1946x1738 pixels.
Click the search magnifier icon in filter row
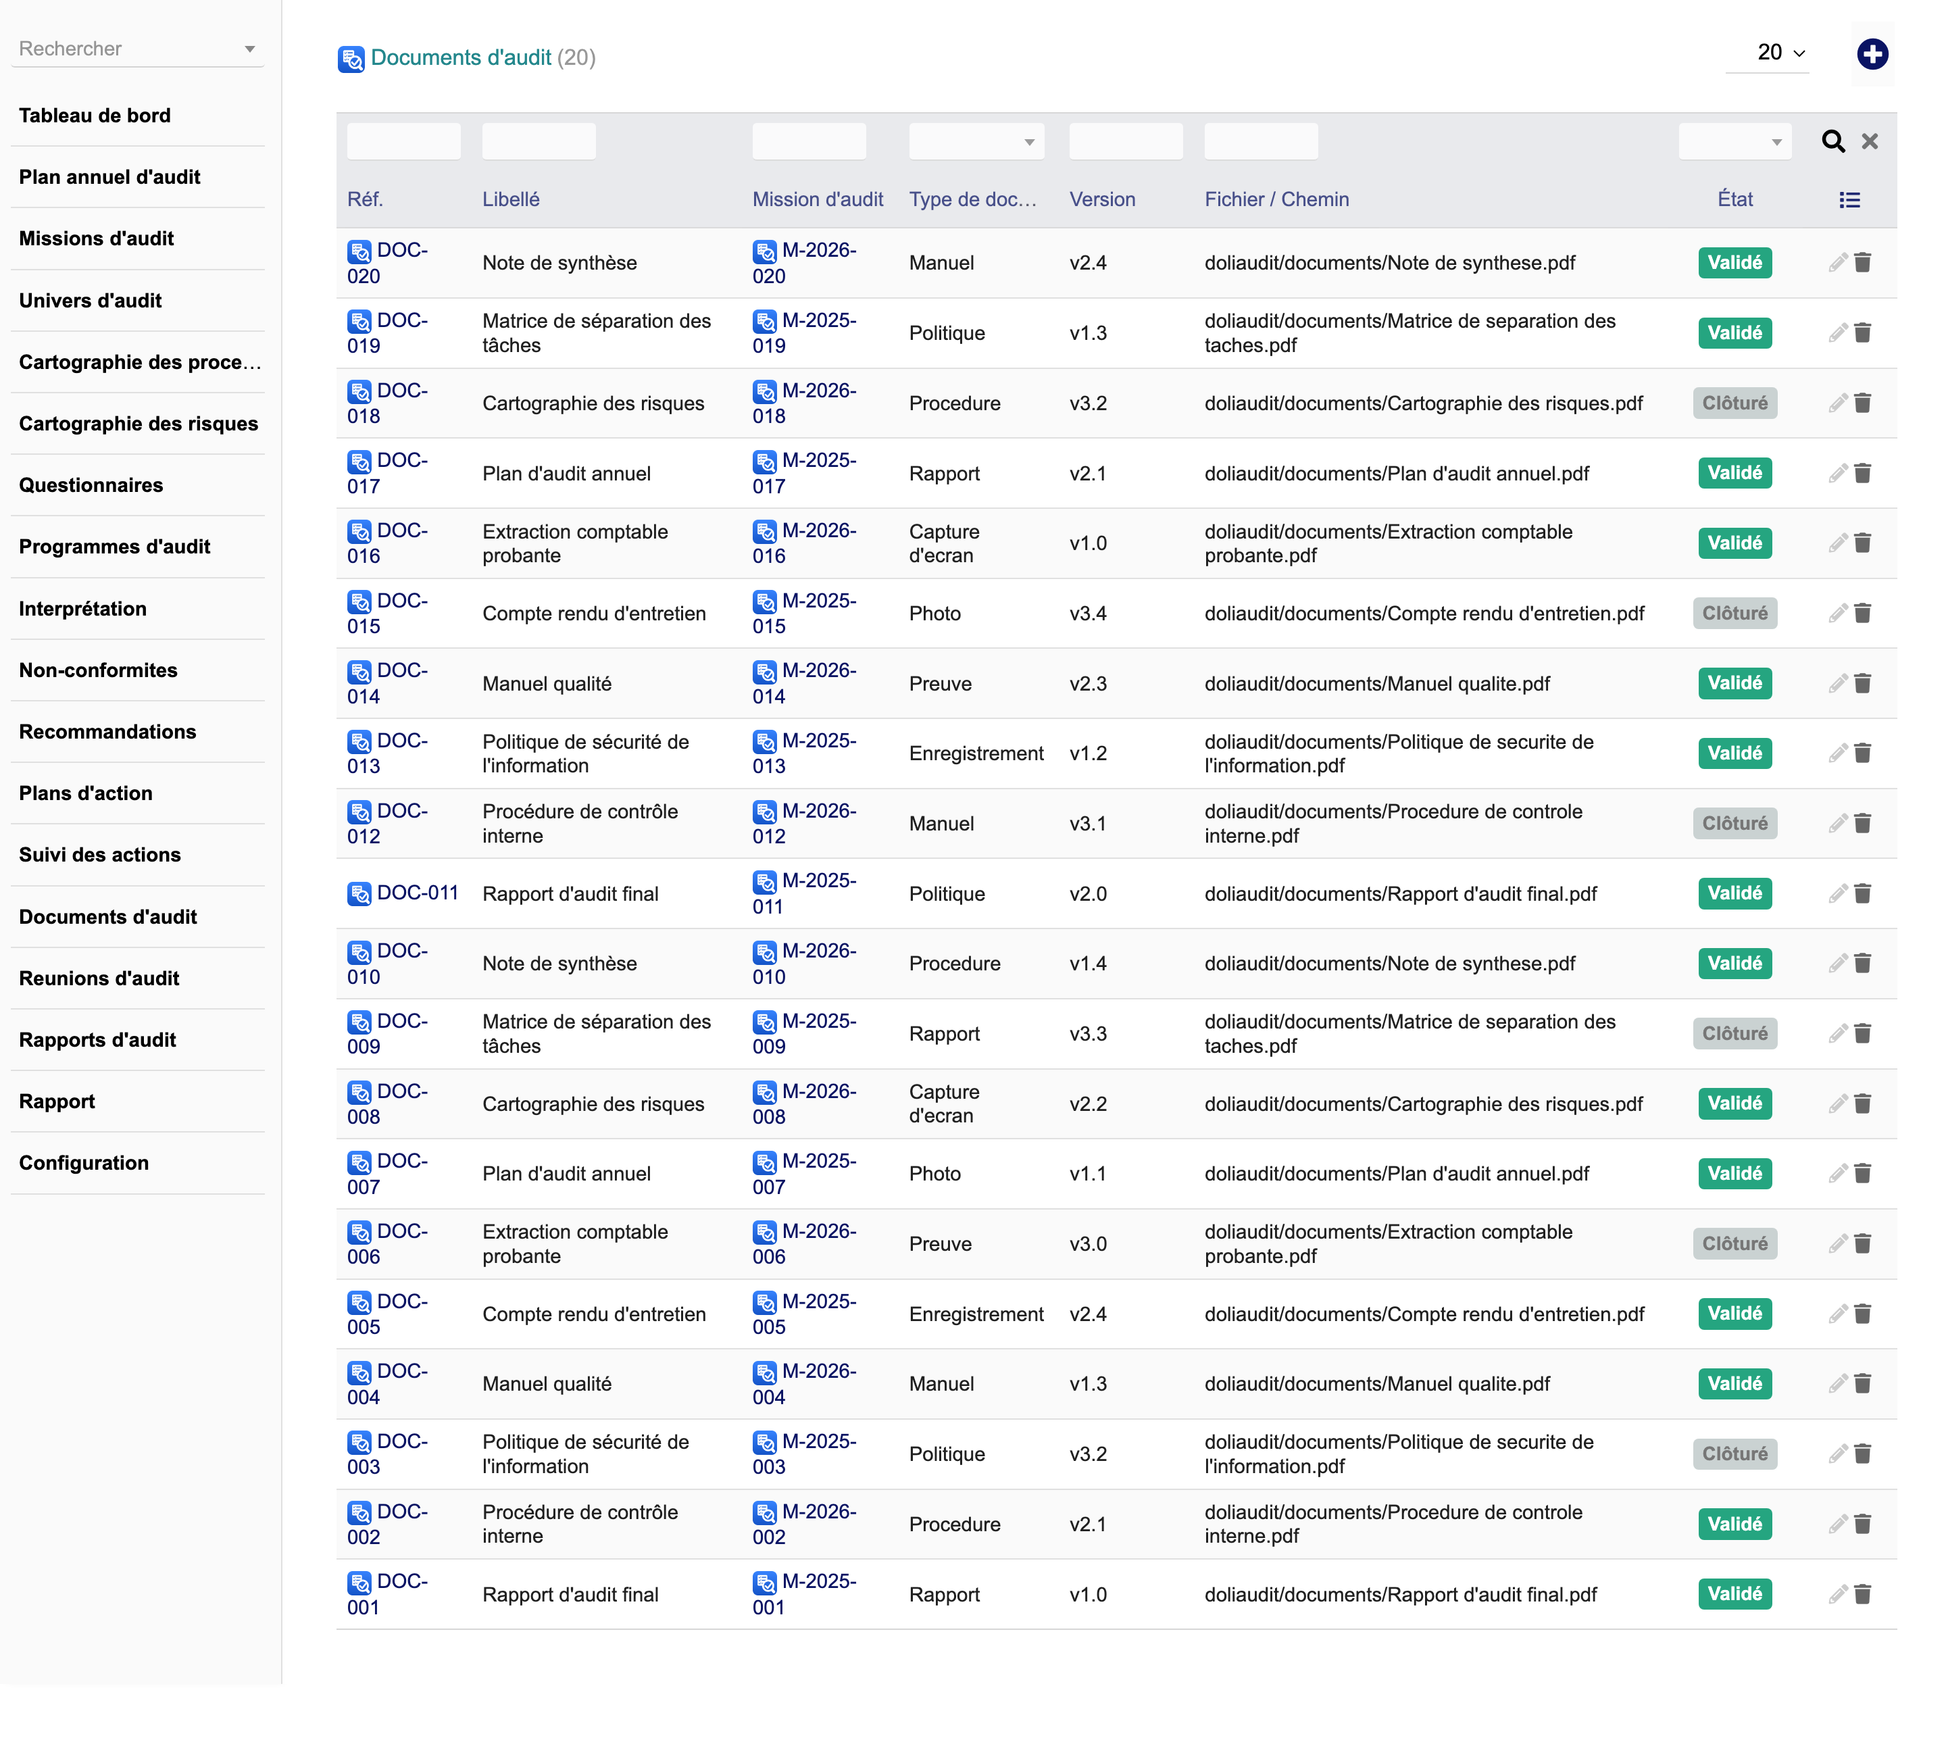[1833, 141]
